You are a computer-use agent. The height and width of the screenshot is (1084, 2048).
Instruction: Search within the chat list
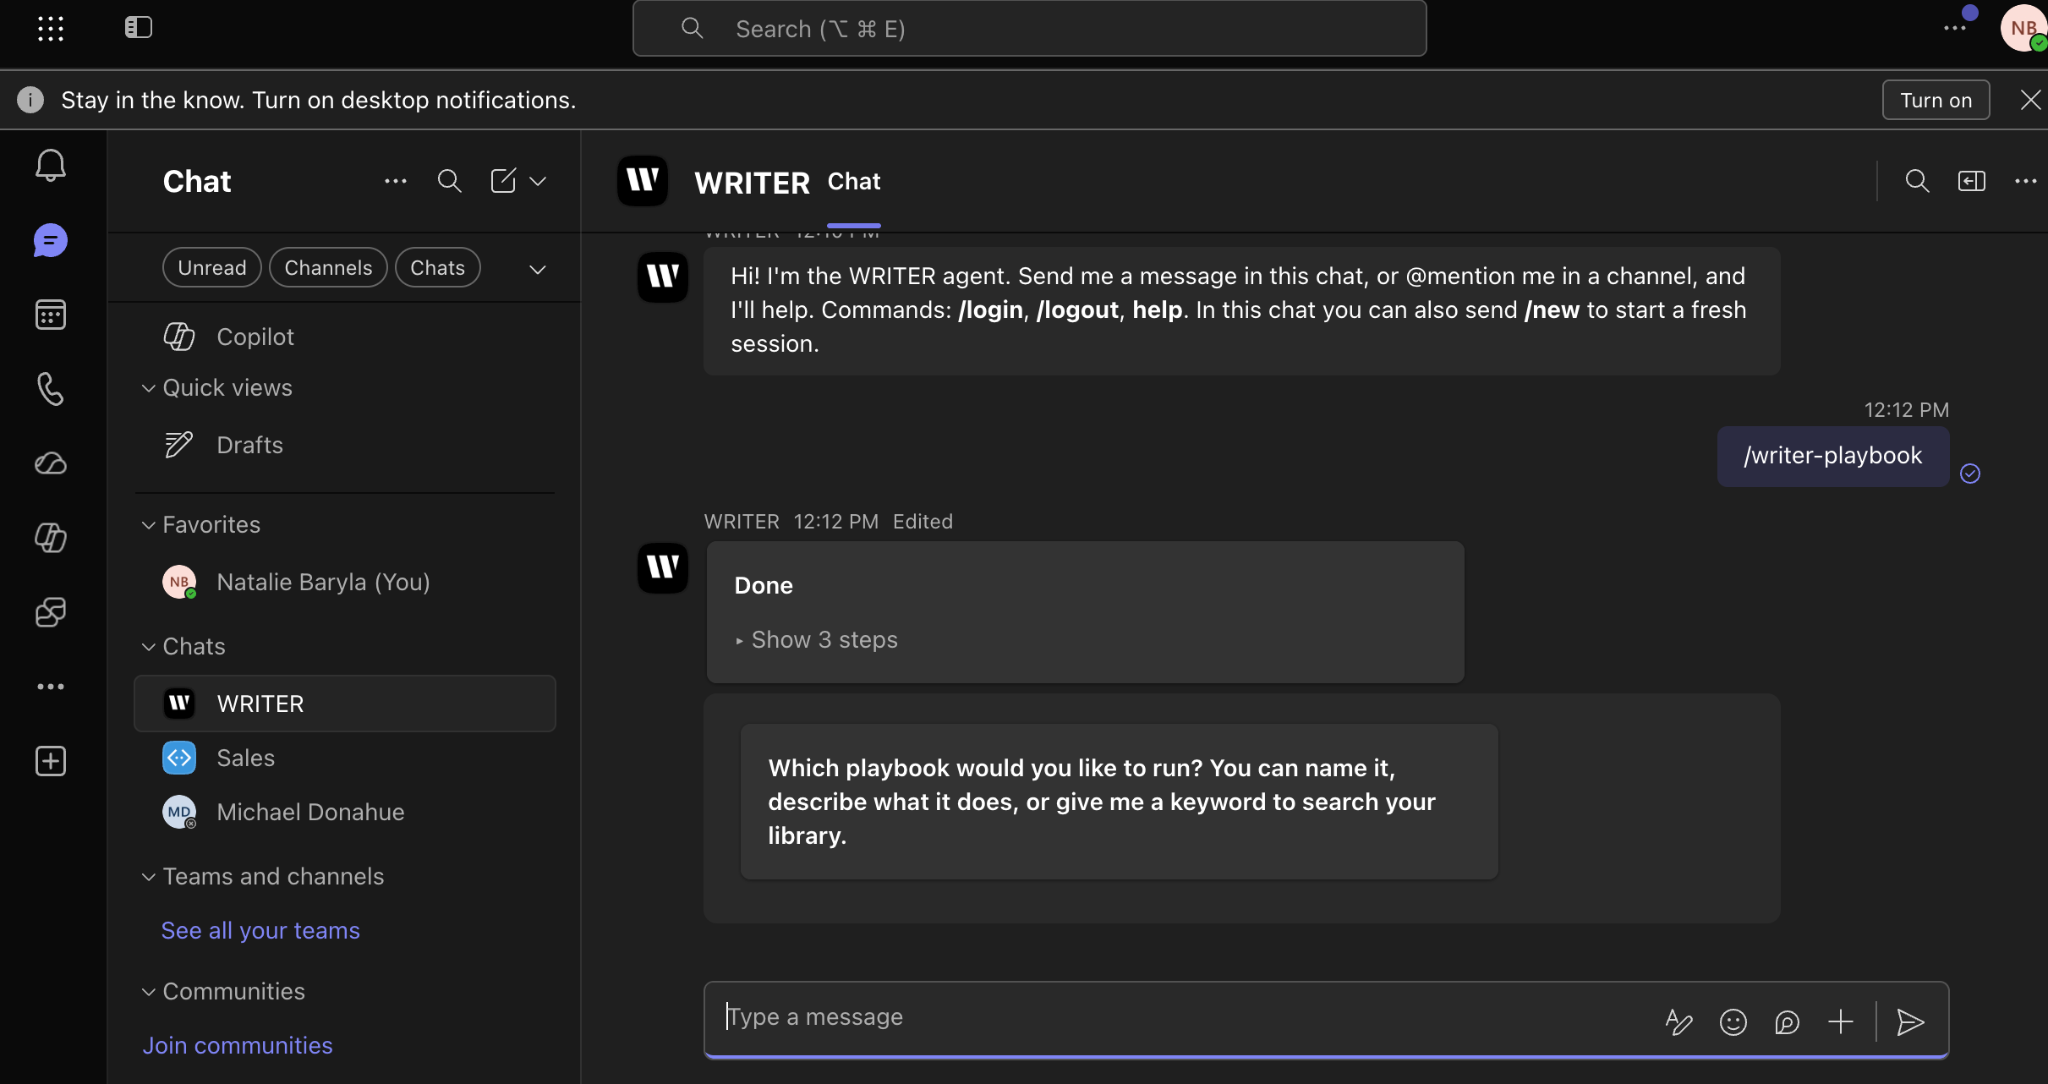pyautogui.click(x=449, y=181)
